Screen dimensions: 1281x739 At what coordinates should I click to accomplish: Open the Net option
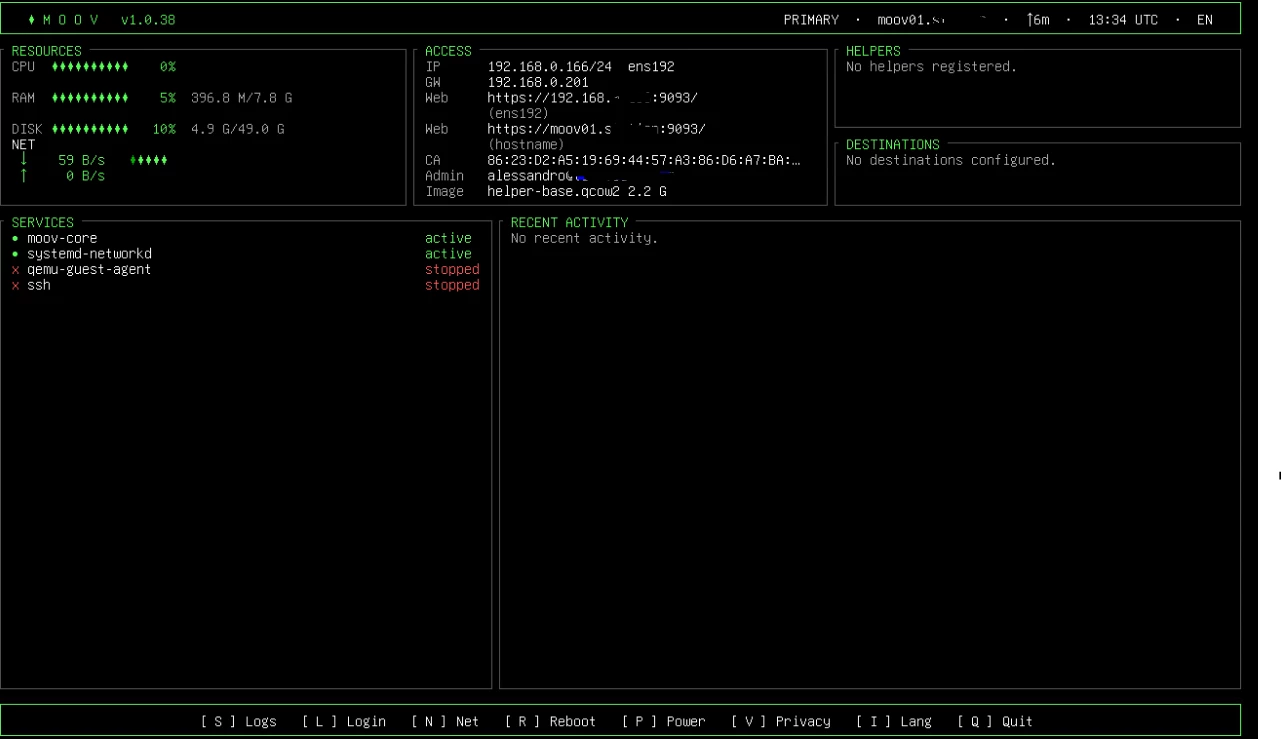(445, 722)
